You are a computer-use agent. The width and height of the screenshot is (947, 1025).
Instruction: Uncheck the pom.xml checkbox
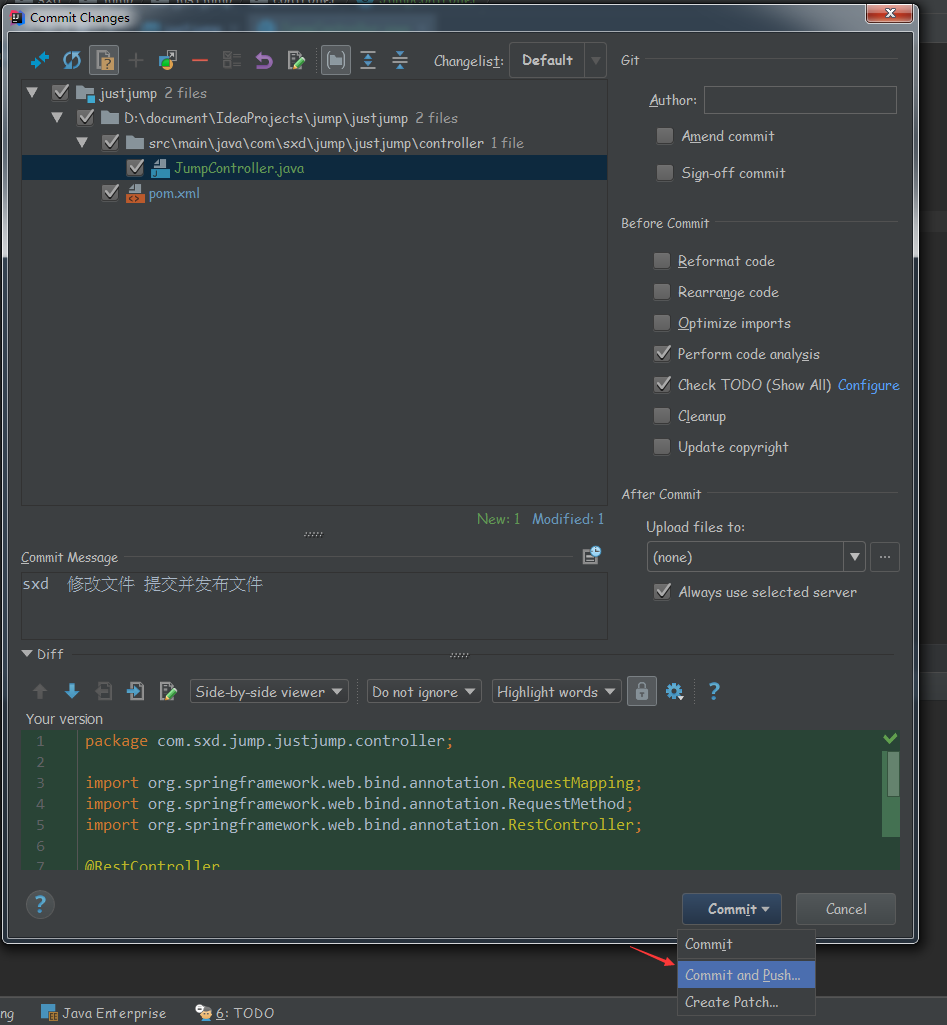(110, 193)
